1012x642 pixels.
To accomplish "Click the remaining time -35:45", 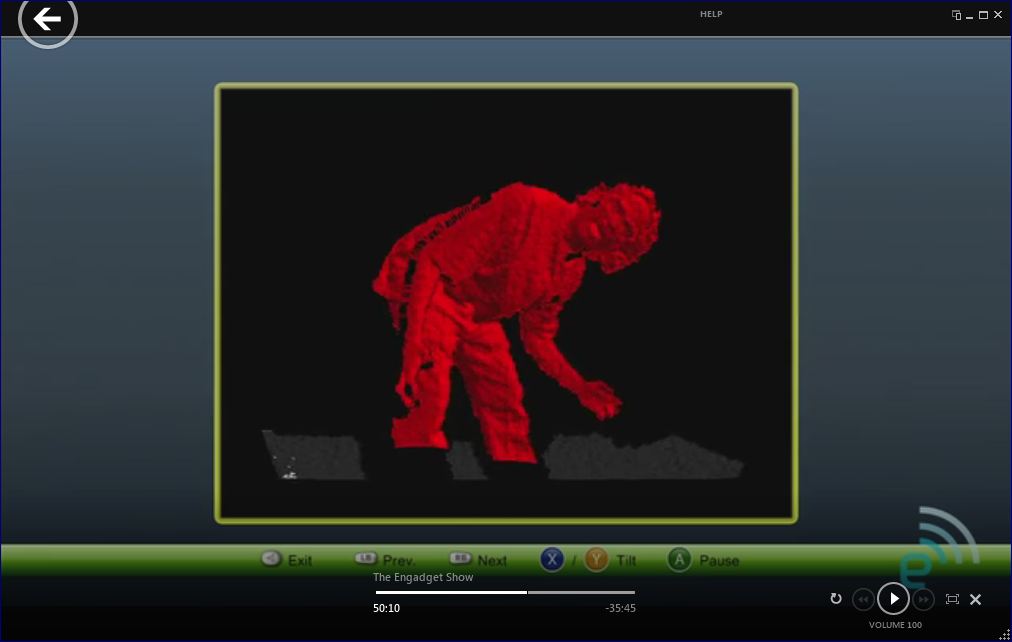I will coord(620,608).
